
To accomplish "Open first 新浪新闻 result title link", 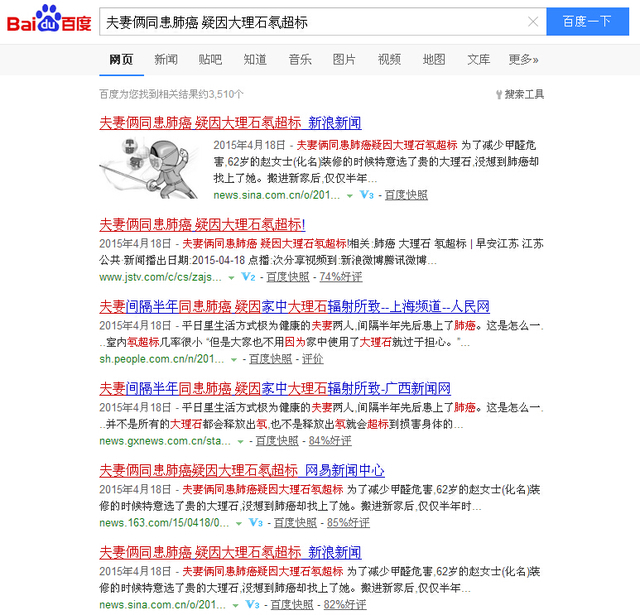I will click(x=230, y=123).
